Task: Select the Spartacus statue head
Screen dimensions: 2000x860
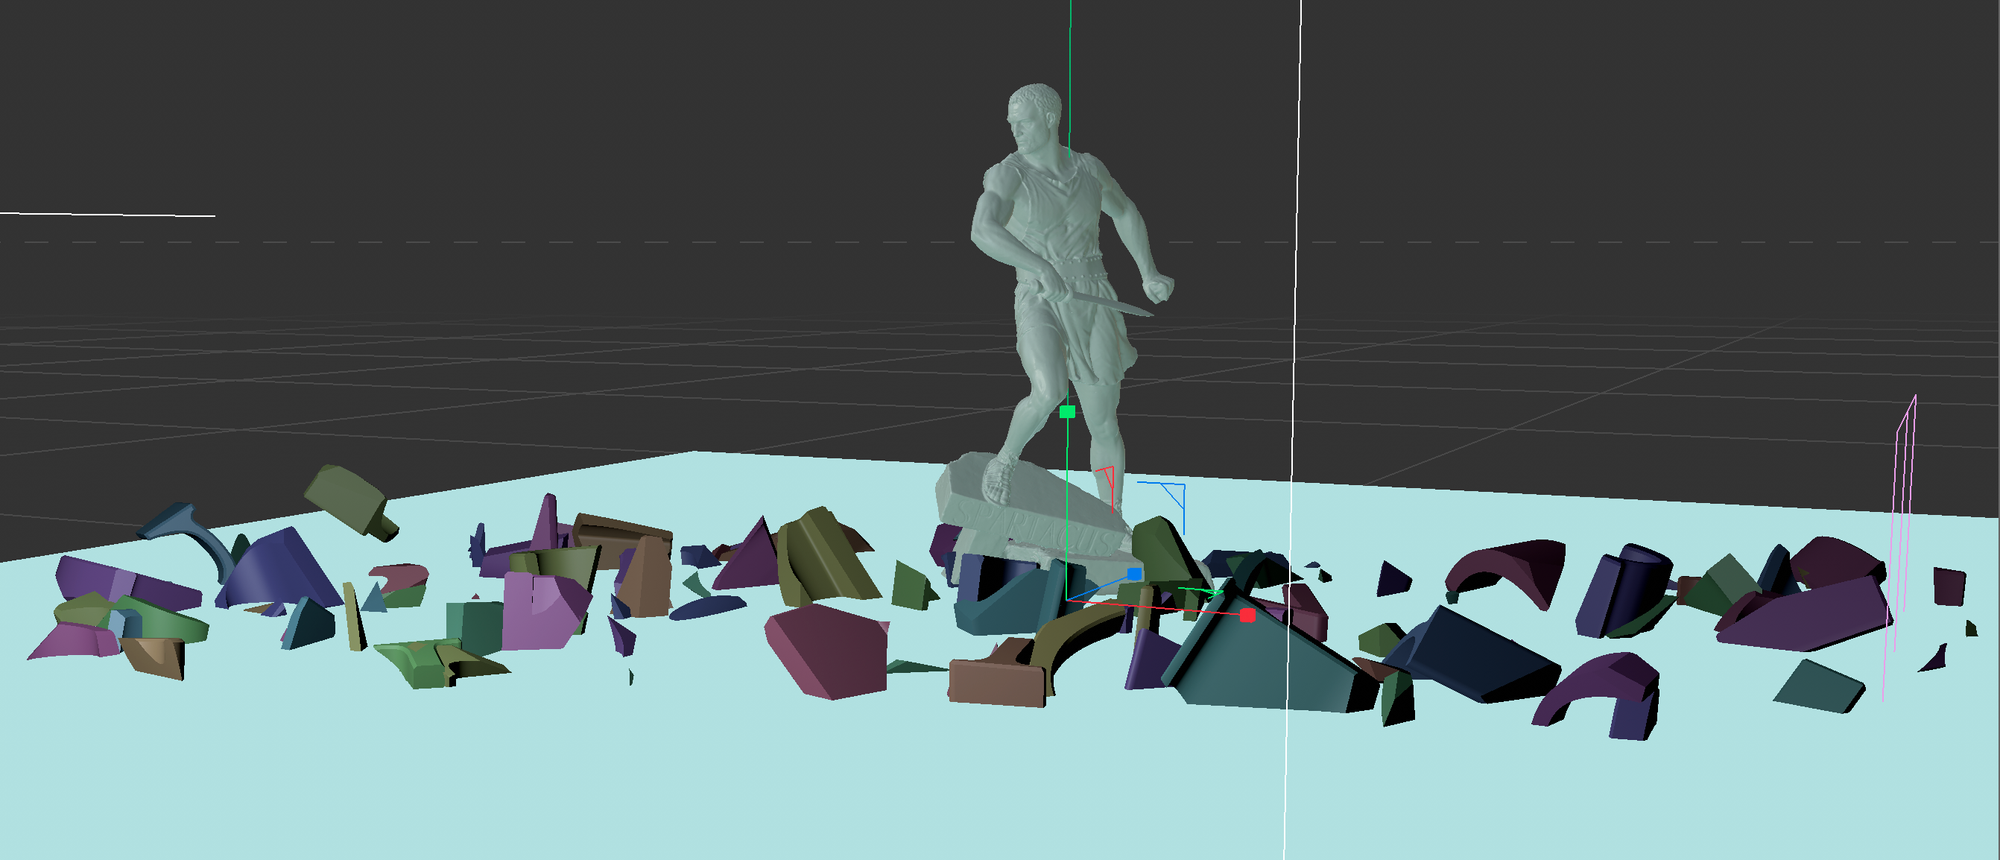Action: tap(1032, 115)
